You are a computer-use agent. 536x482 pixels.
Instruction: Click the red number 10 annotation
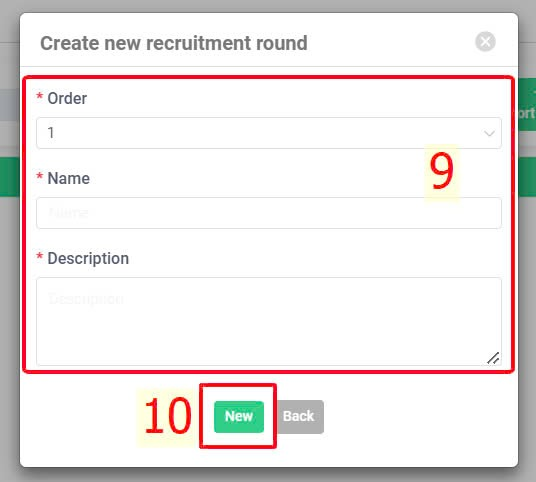(x=168, y=416)
